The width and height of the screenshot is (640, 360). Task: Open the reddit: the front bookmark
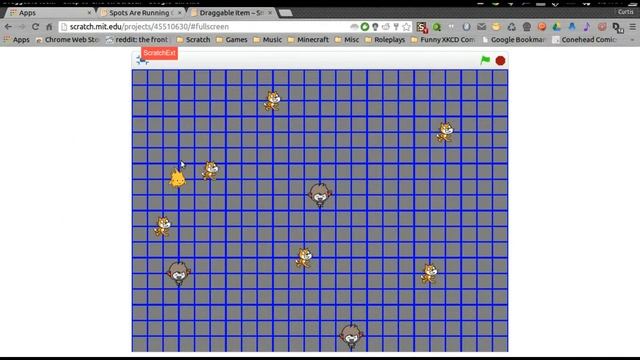click(x=137, y=40)
